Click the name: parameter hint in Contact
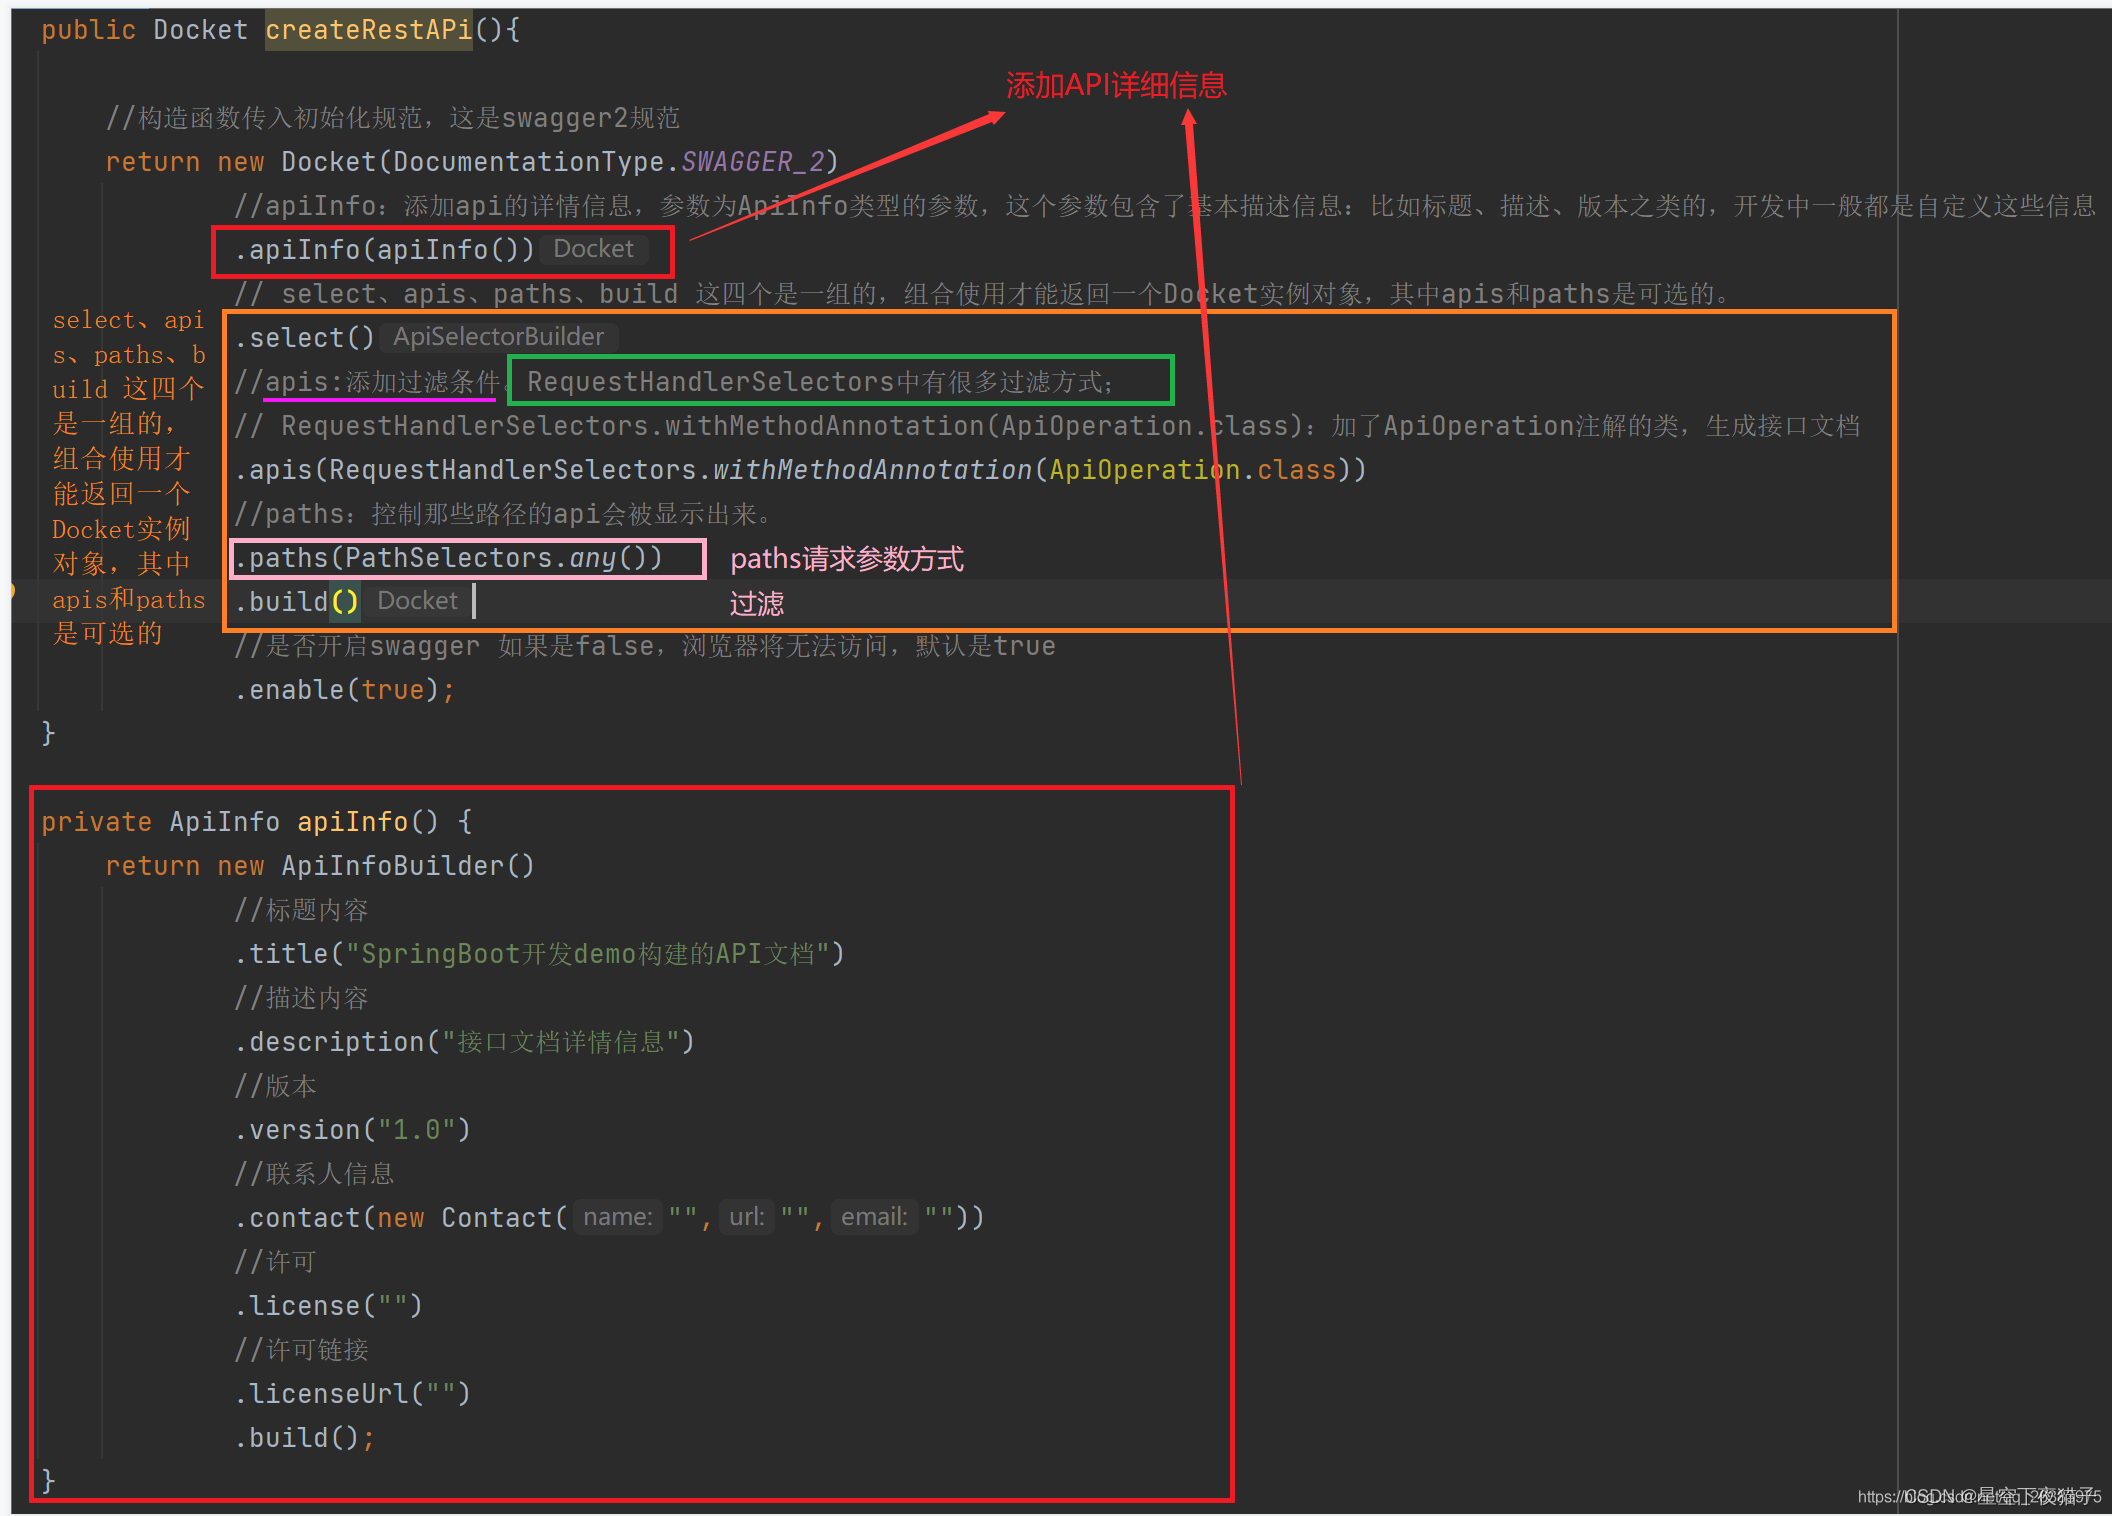This screenshot has width=2112, height=1516. coord(617,1217)
